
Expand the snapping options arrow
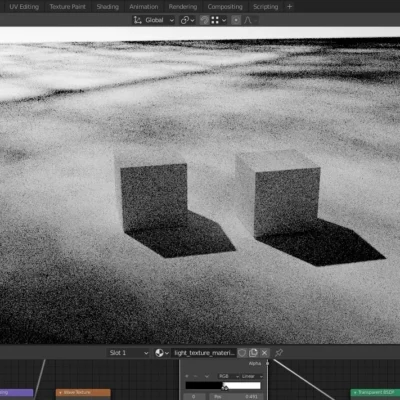coord(224,20)
